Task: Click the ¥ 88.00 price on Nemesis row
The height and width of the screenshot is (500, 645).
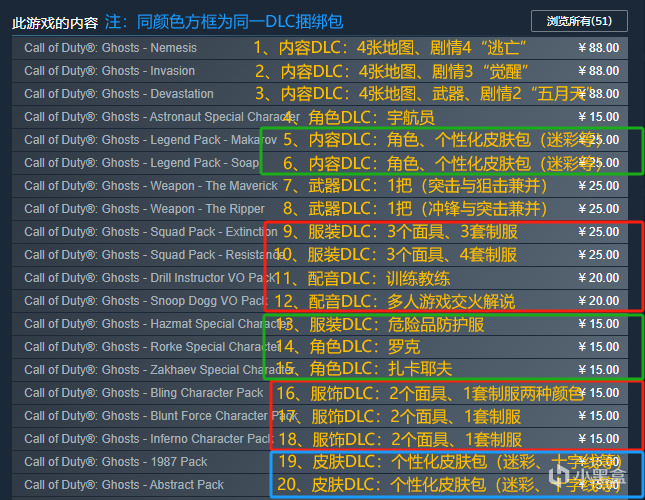Action: (599, 48)
